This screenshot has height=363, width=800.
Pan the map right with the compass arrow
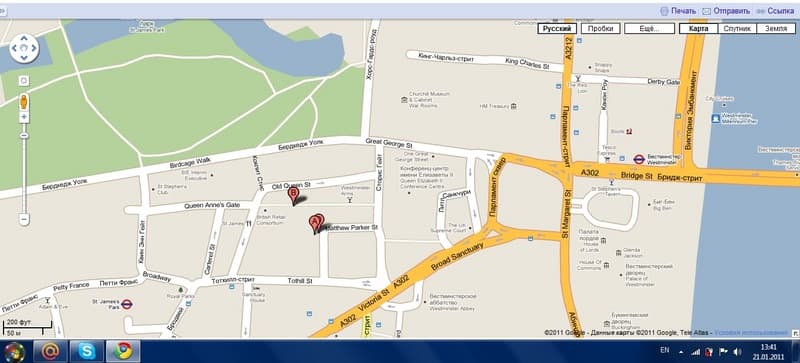click(x=33, y=49)
